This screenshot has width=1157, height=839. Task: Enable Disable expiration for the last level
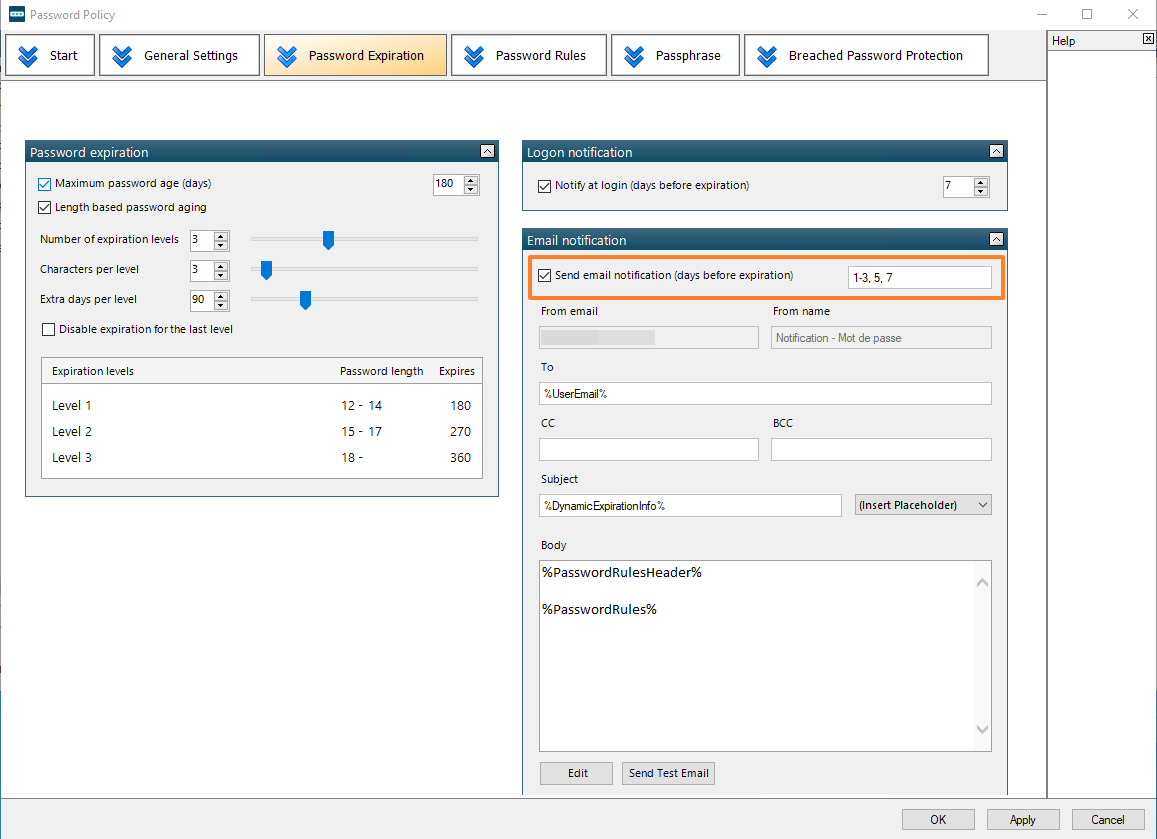48,330
